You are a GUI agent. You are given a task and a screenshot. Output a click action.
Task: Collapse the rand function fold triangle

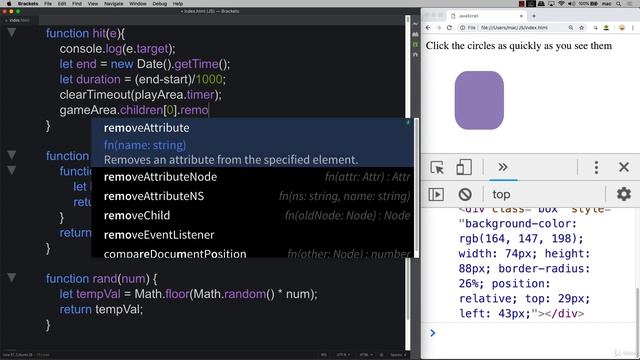[12, 278]
